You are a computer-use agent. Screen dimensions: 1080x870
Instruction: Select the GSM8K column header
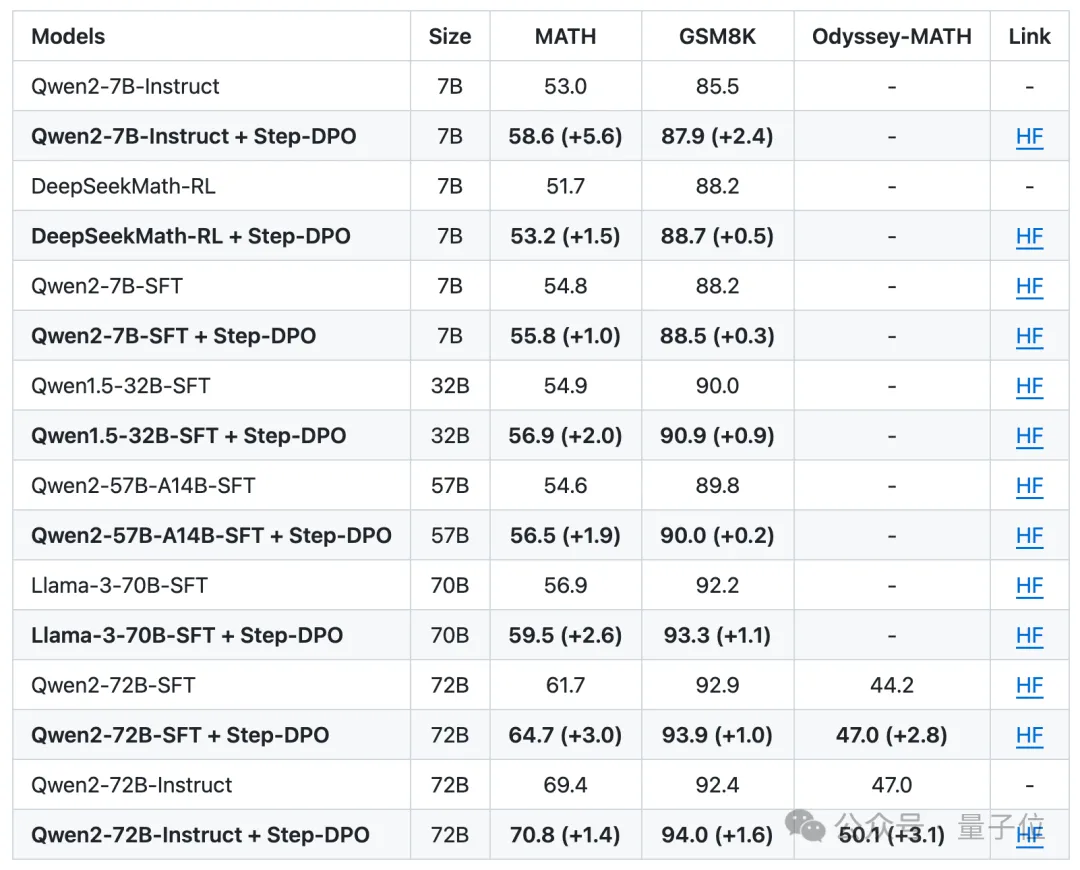point(717,37)
